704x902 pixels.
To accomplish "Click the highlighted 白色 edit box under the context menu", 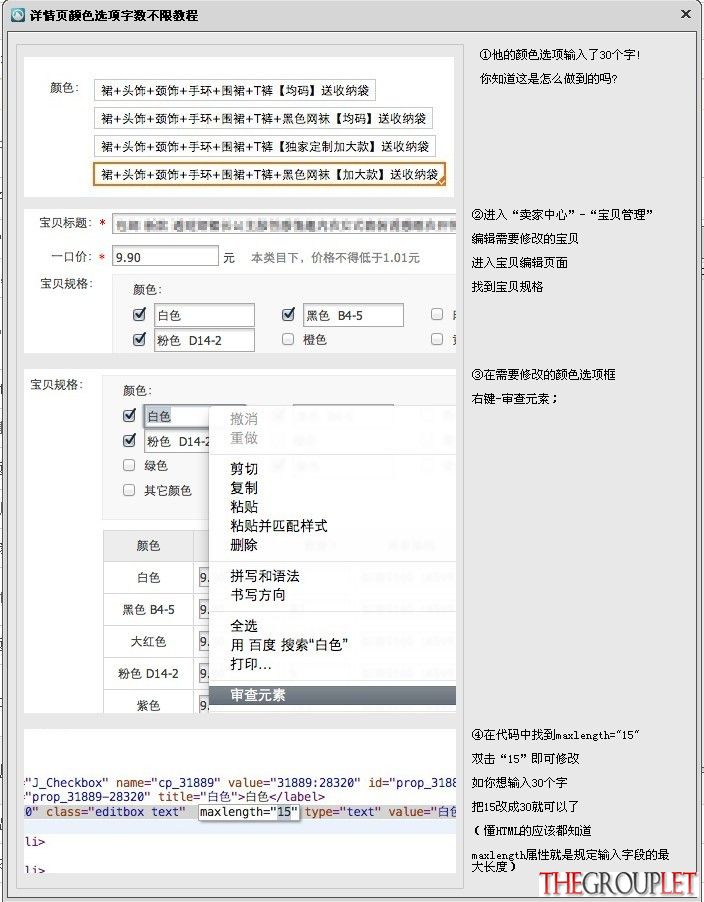I will (x=177, y=416).
